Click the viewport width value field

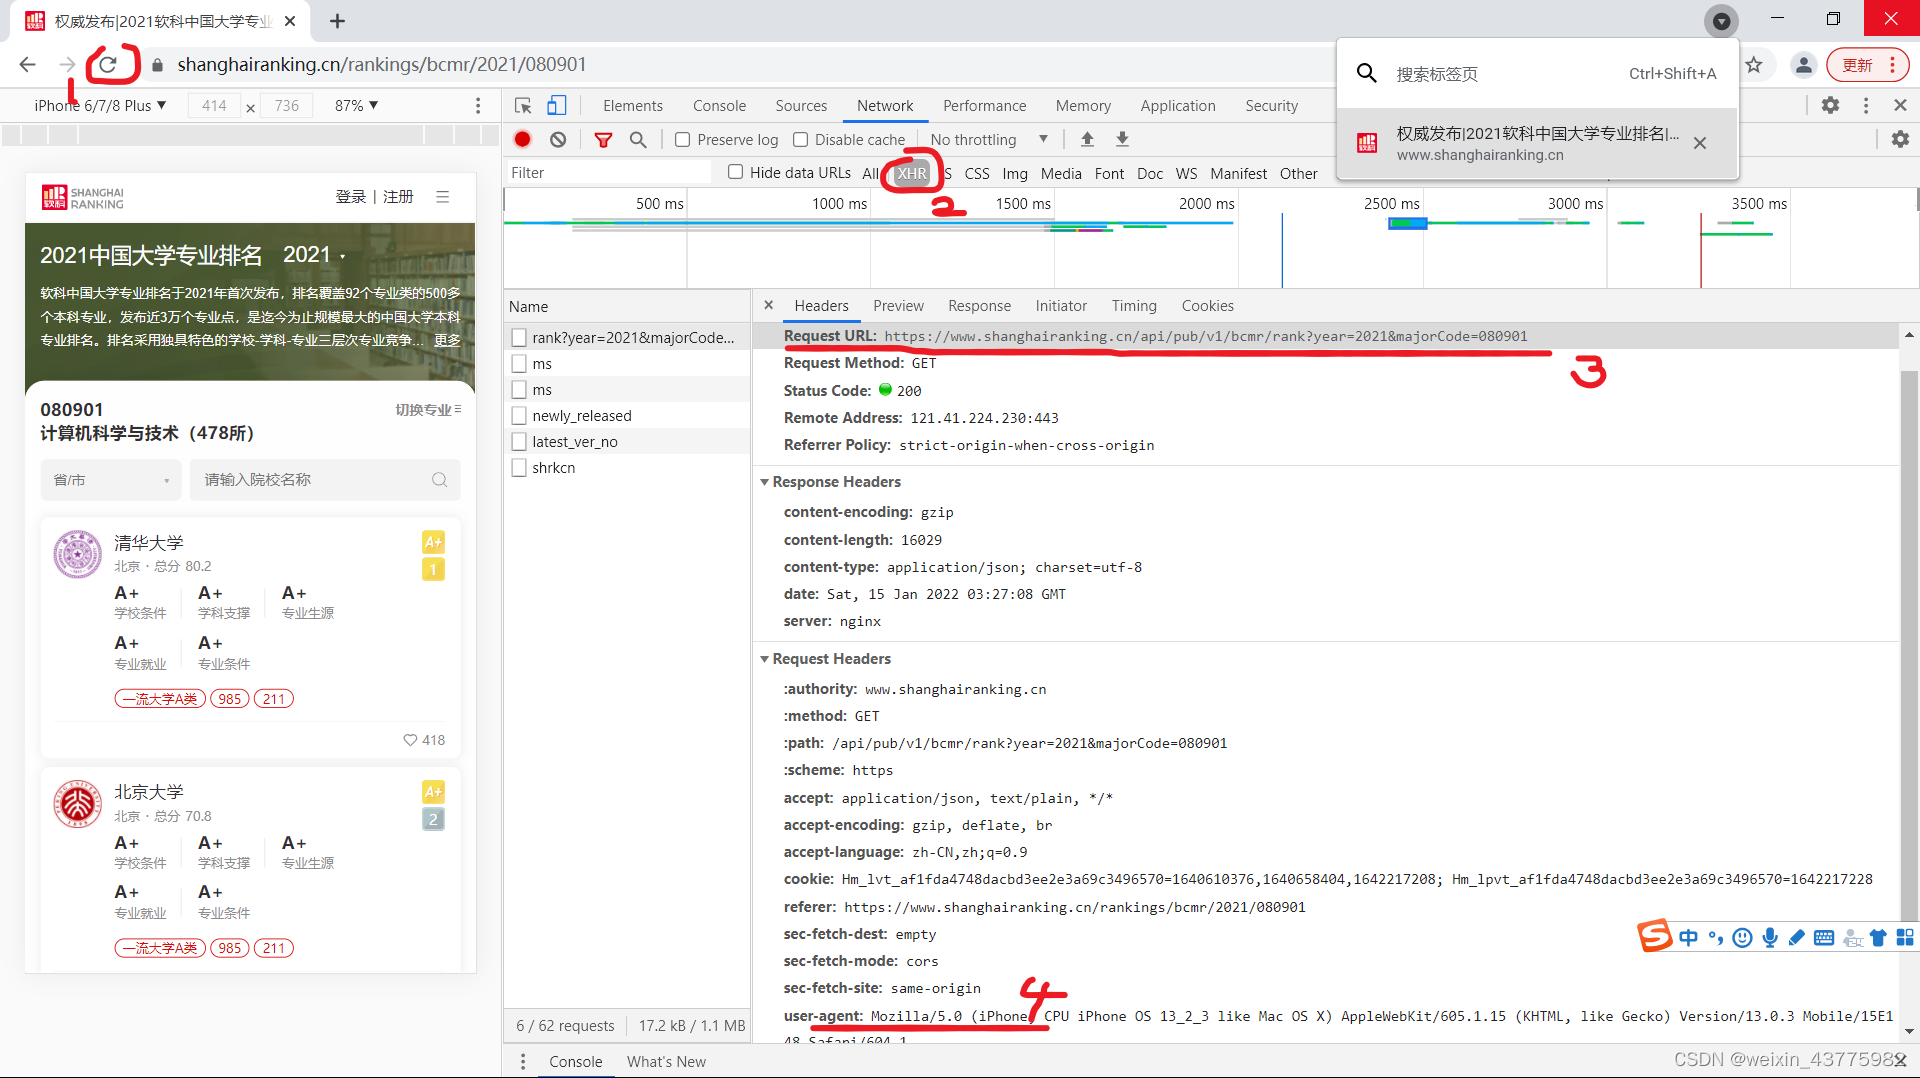click(214, 106)
